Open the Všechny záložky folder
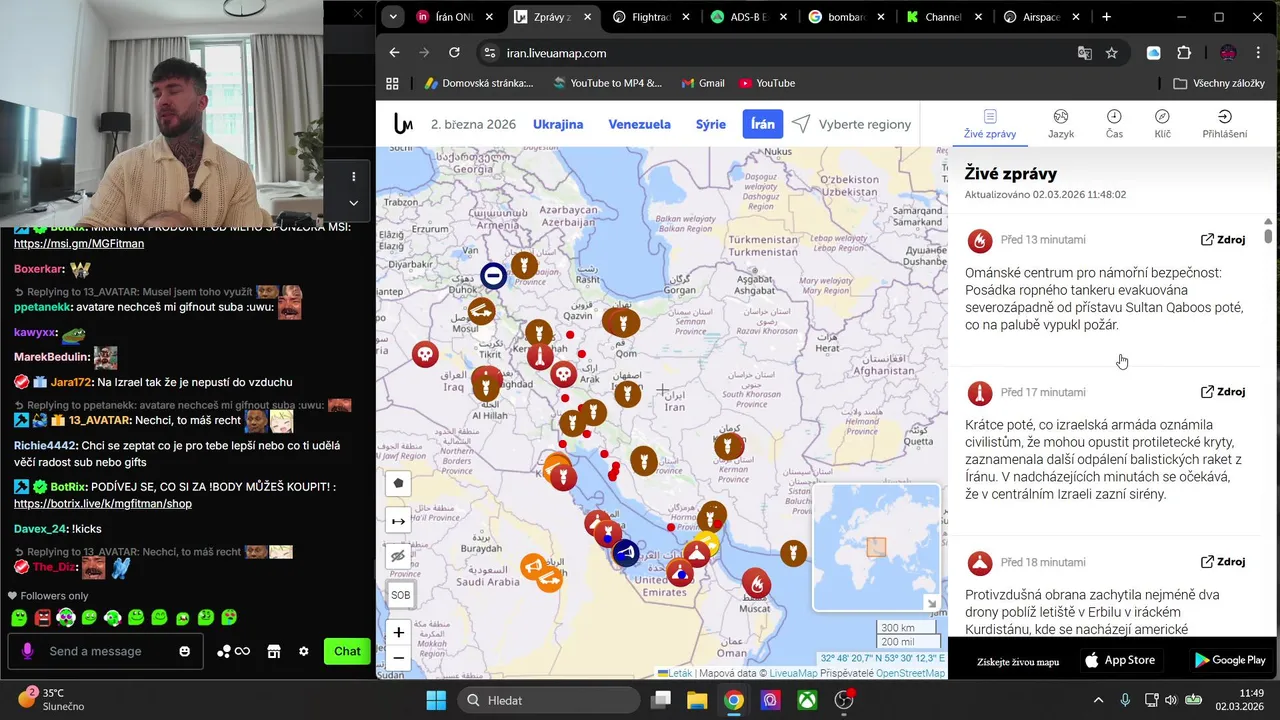 tap(1219, 83)
